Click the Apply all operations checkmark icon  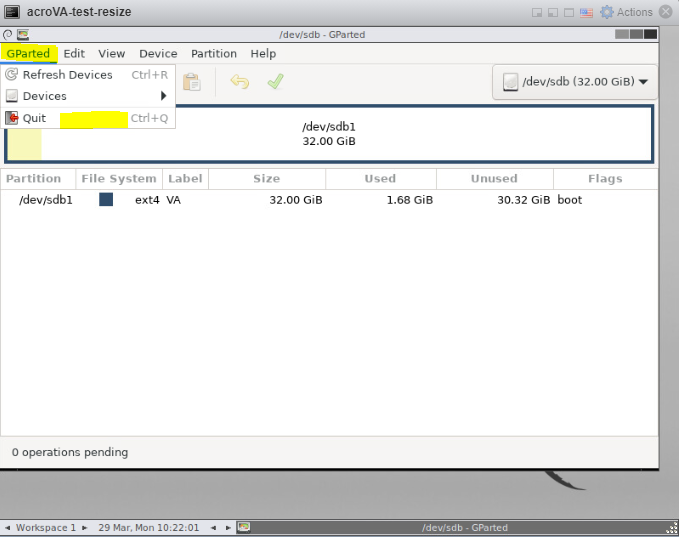[275, 81]
